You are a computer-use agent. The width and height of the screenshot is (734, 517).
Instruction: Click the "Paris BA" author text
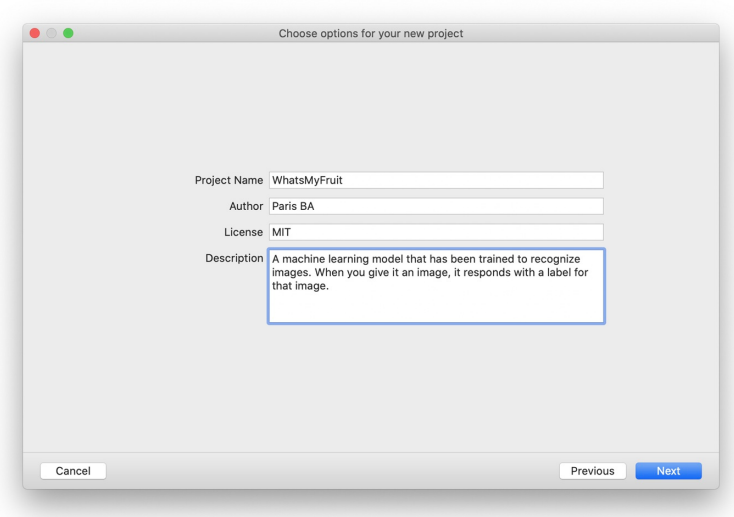coord(294,206)
